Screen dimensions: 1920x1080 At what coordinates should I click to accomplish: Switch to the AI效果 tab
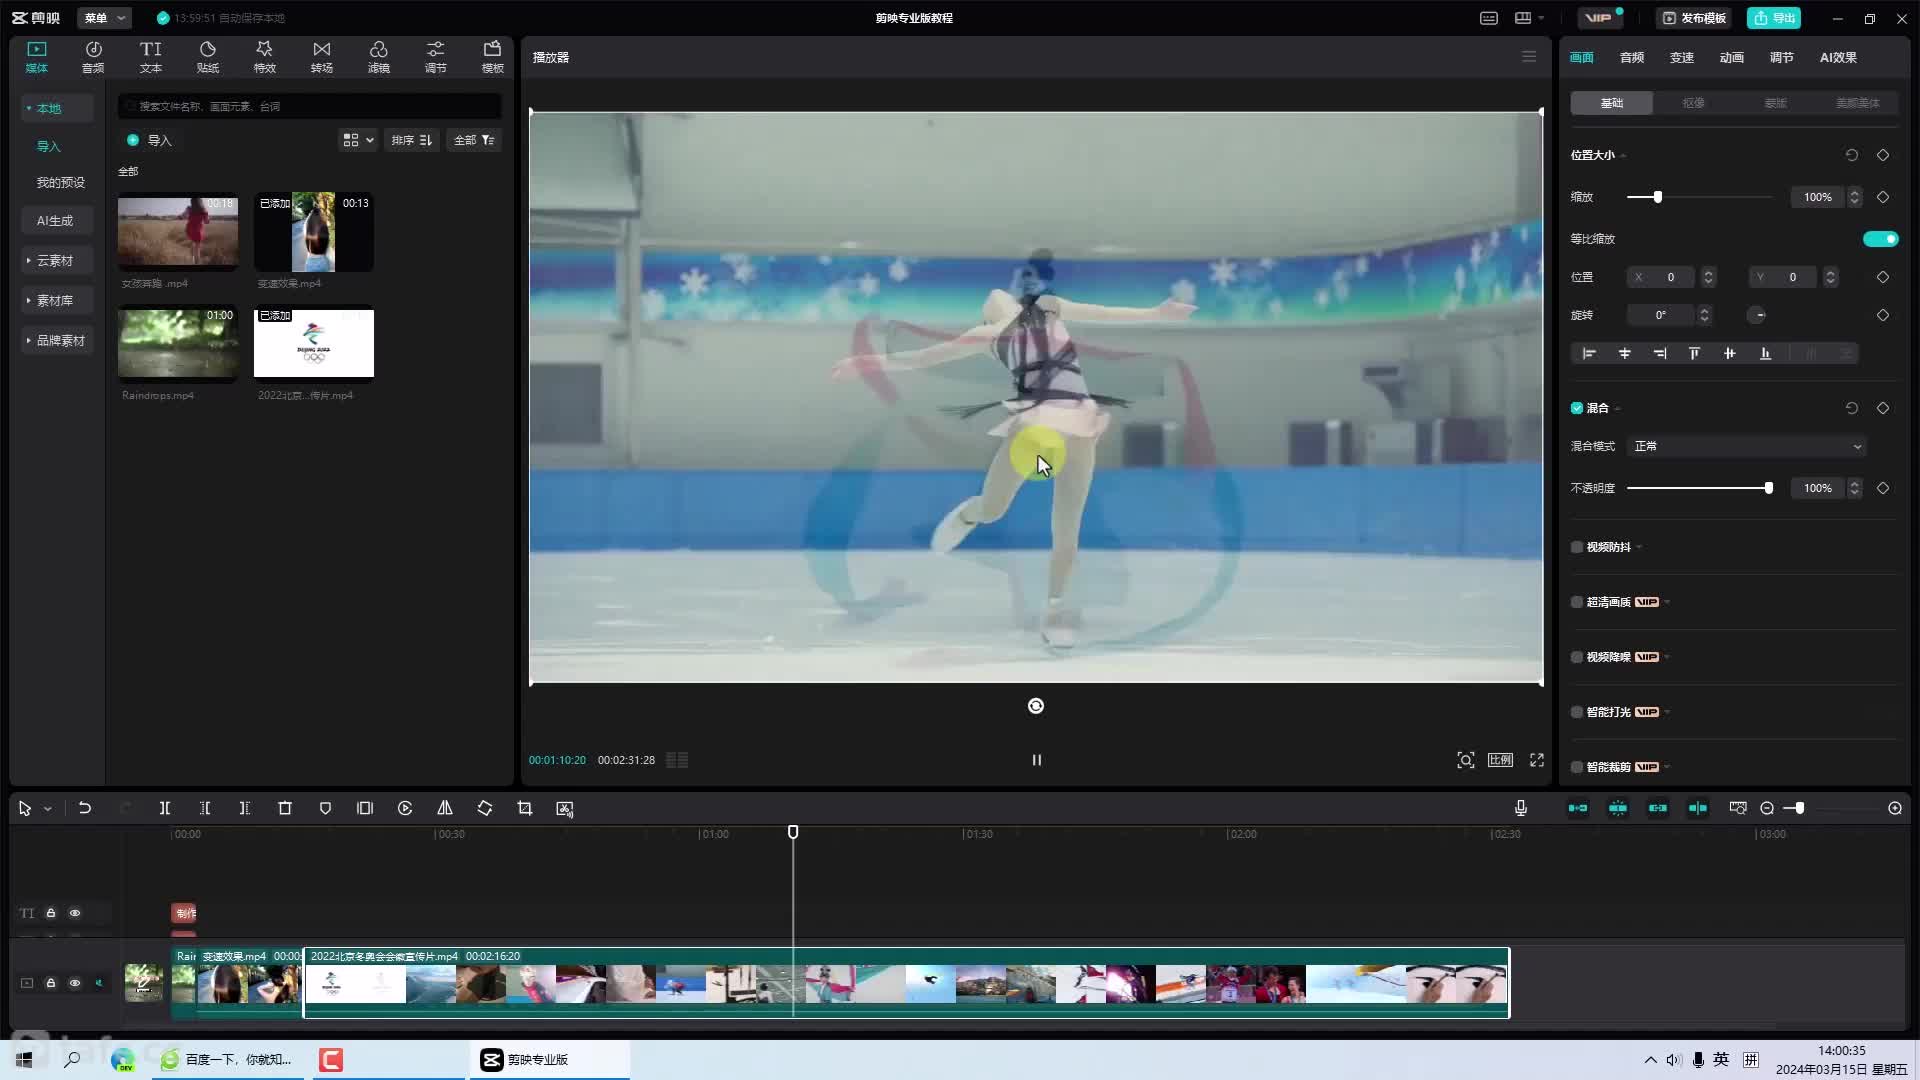point(1838,57)
